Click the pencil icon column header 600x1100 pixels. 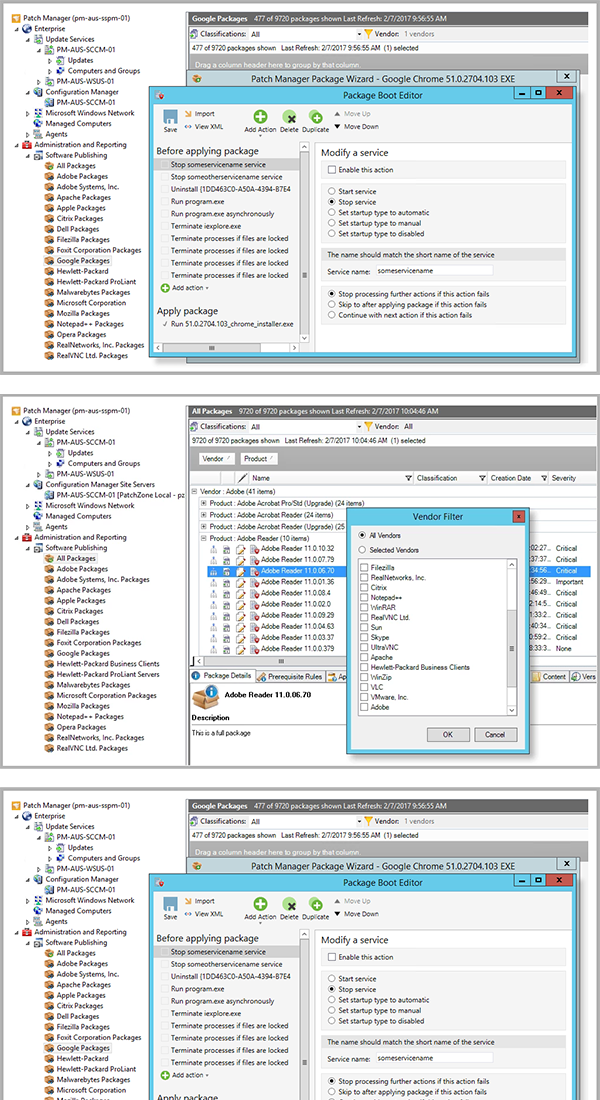(243, 478)
